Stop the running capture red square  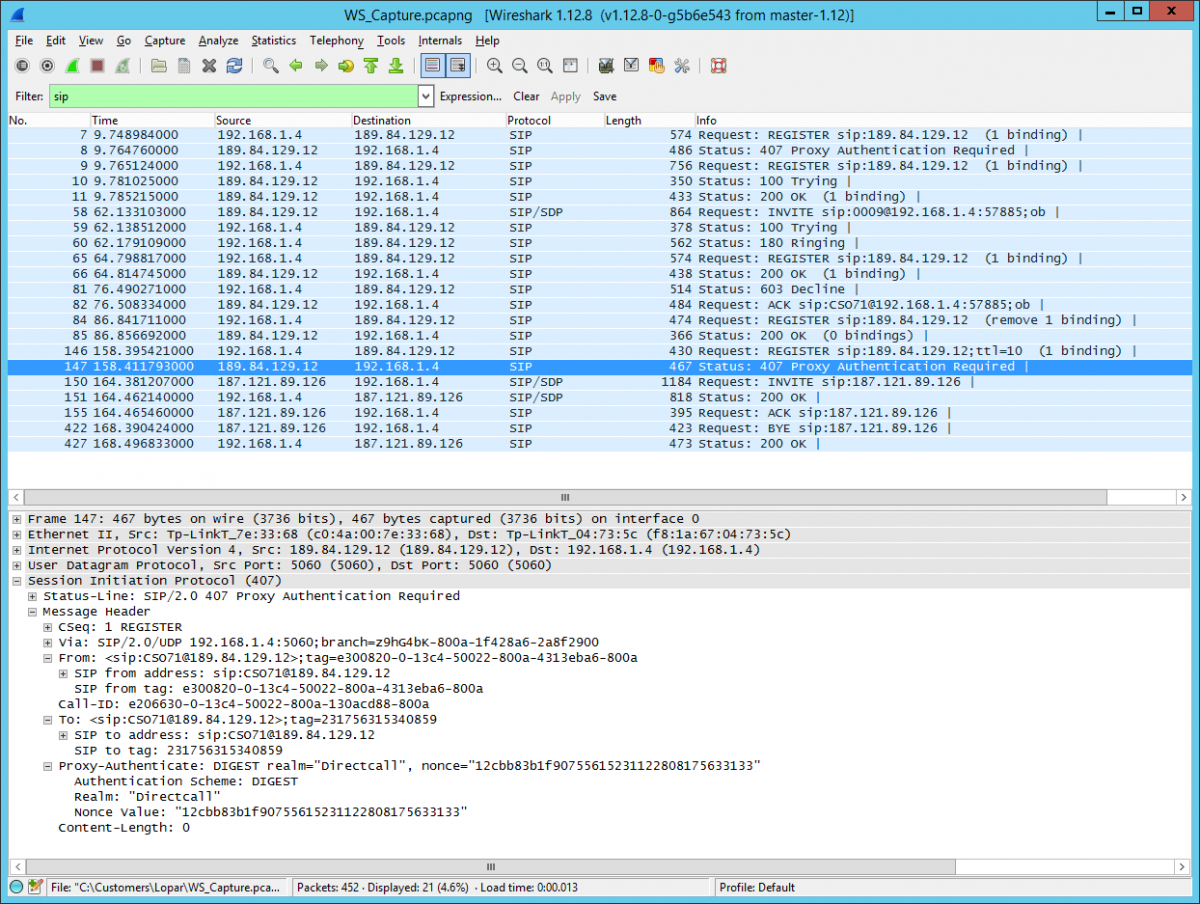point(97,66)
